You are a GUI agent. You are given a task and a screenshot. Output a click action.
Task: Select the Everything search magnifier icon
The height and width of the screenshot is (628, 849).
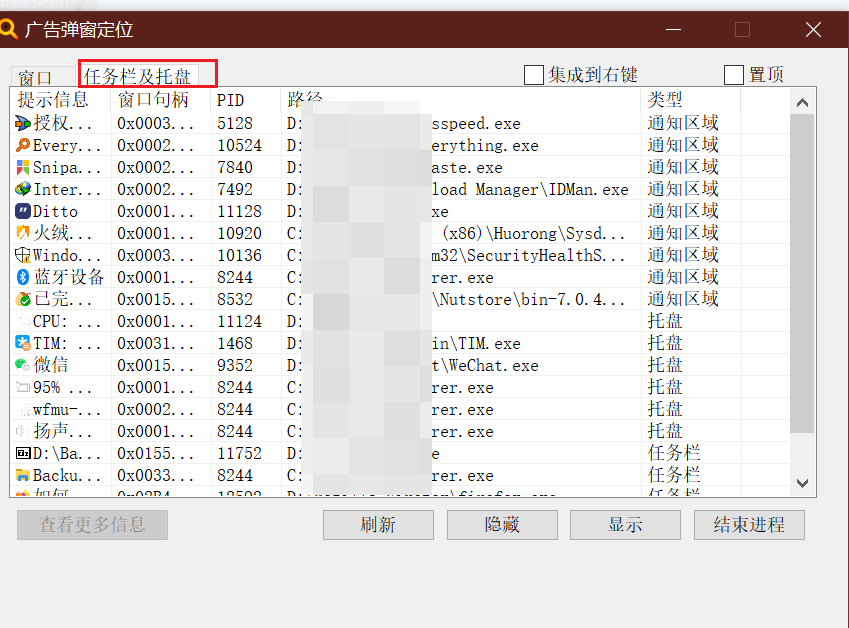[x=23, y=145]
